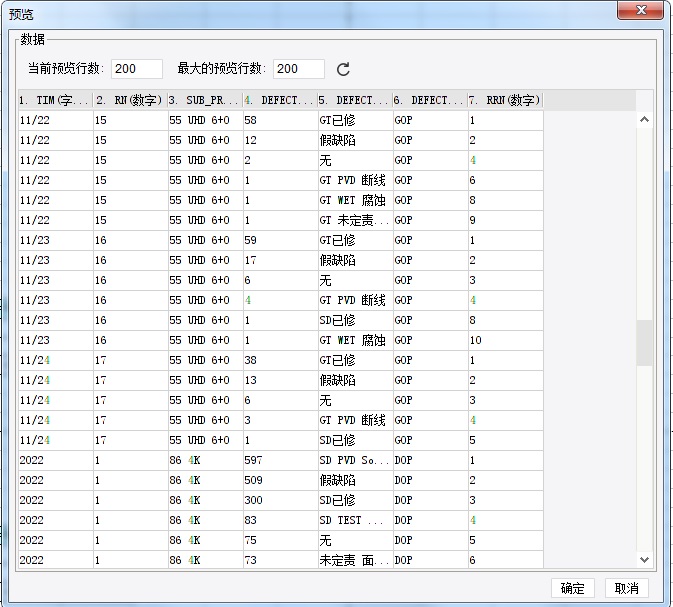This screenshot has width=673, height=607.
Task: Click GT WET 腐蚀 cell in RRN 10 row
Action: [355, 340]
